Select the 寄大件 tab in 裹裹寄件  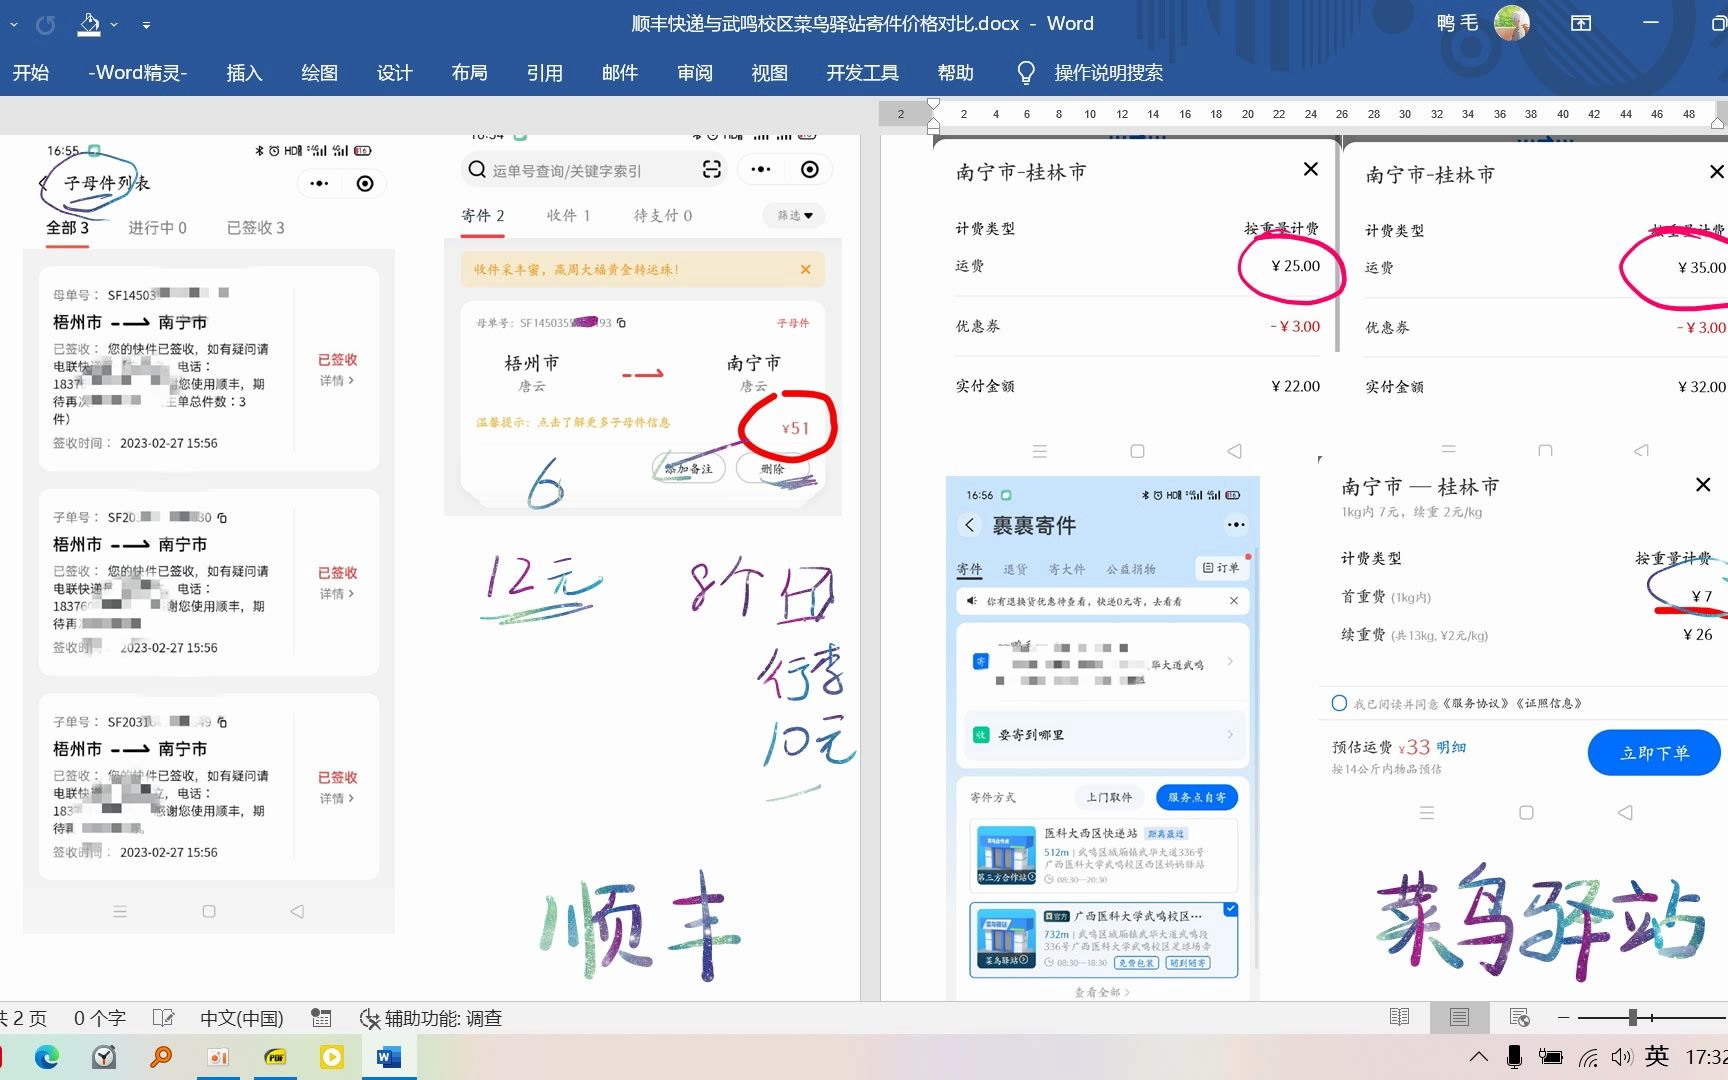tap(1066, 569)
